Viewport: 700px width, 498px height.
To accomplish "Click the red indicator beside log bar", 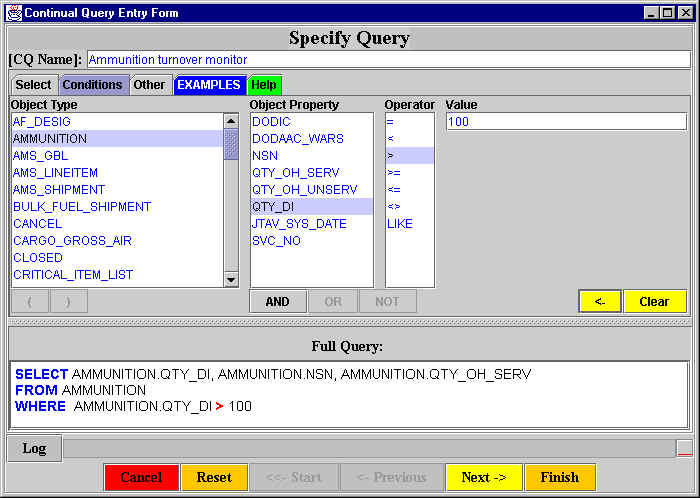I will click(683, 448).
